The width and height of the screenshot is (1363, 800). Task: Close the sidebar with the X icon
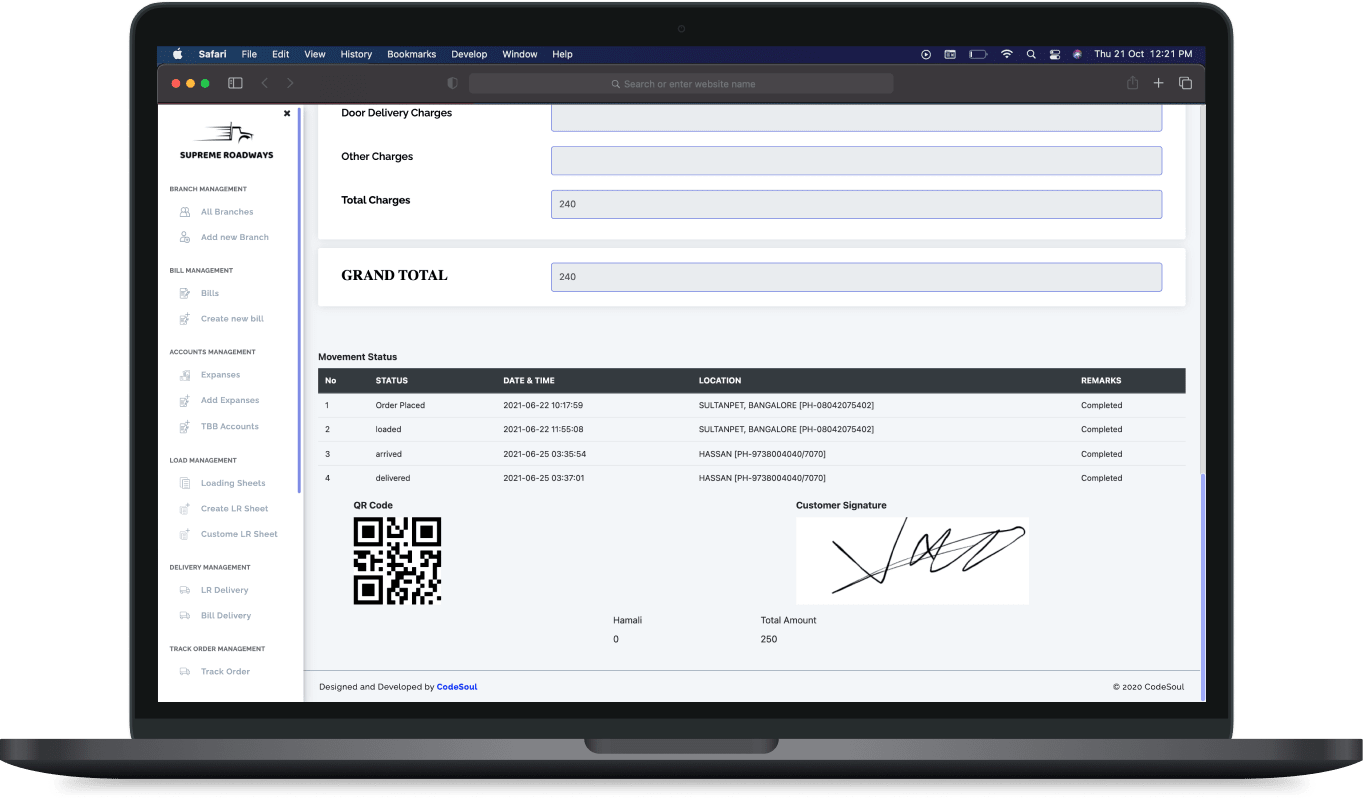pyautogui.click(x=287, y=114)
